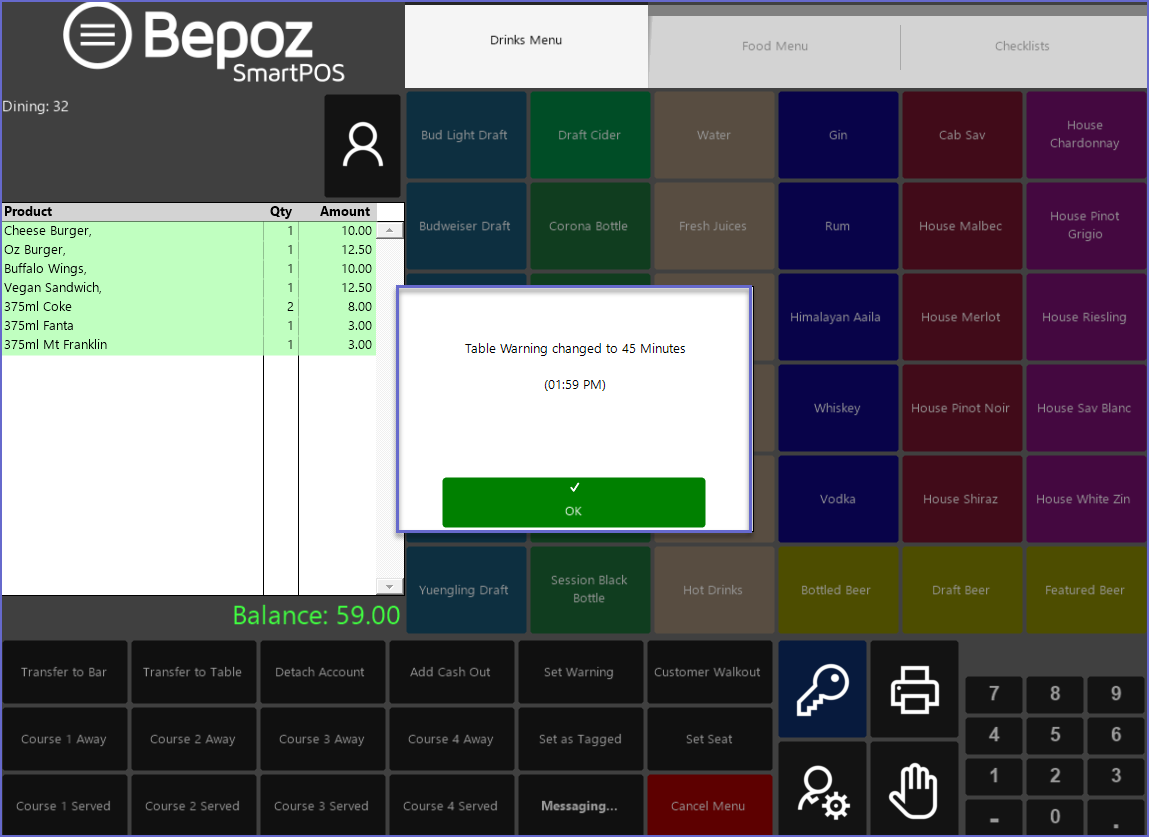Expand the Bottled Beer category
Image resolution: width=1149 pixels, height=837 pixels.
[836, 590]
